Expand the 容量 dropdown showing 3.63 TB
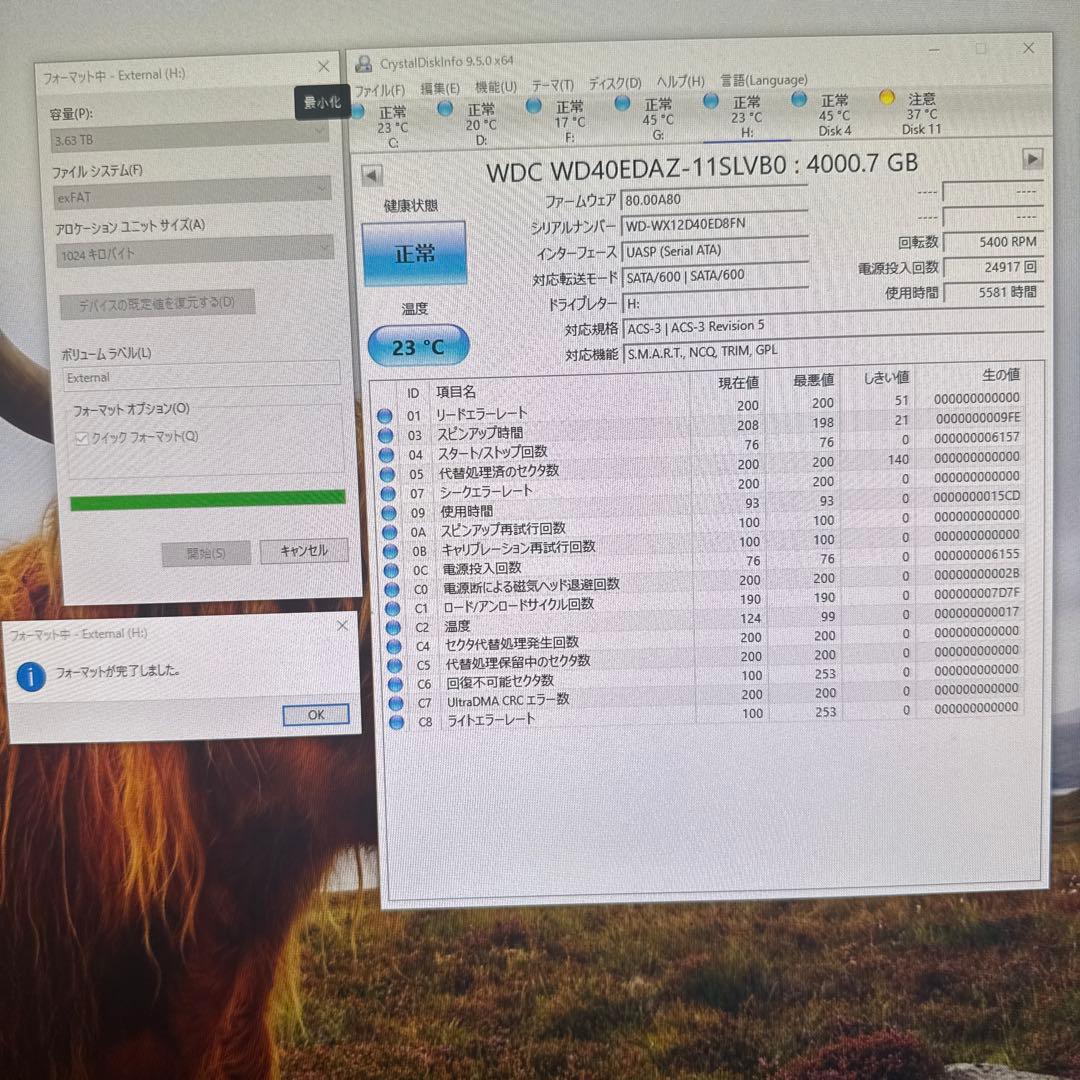 (x=193, y=138)
